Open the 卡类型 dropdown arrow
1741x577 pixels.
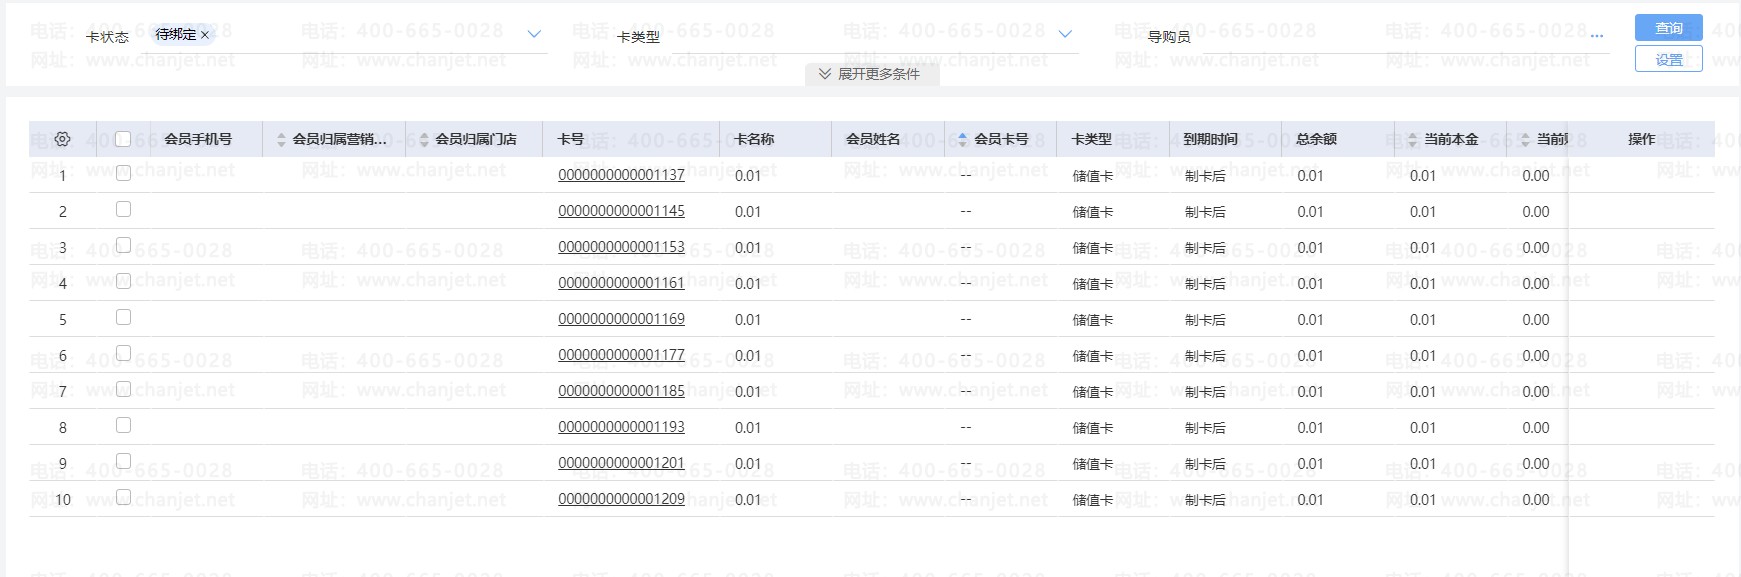click(x=1065, y=34)
